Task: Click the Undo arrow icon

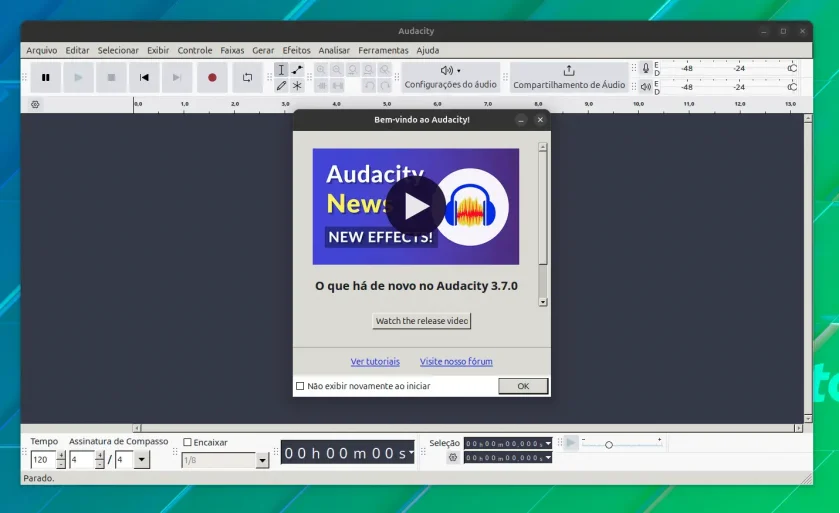Action: (369, 86)
